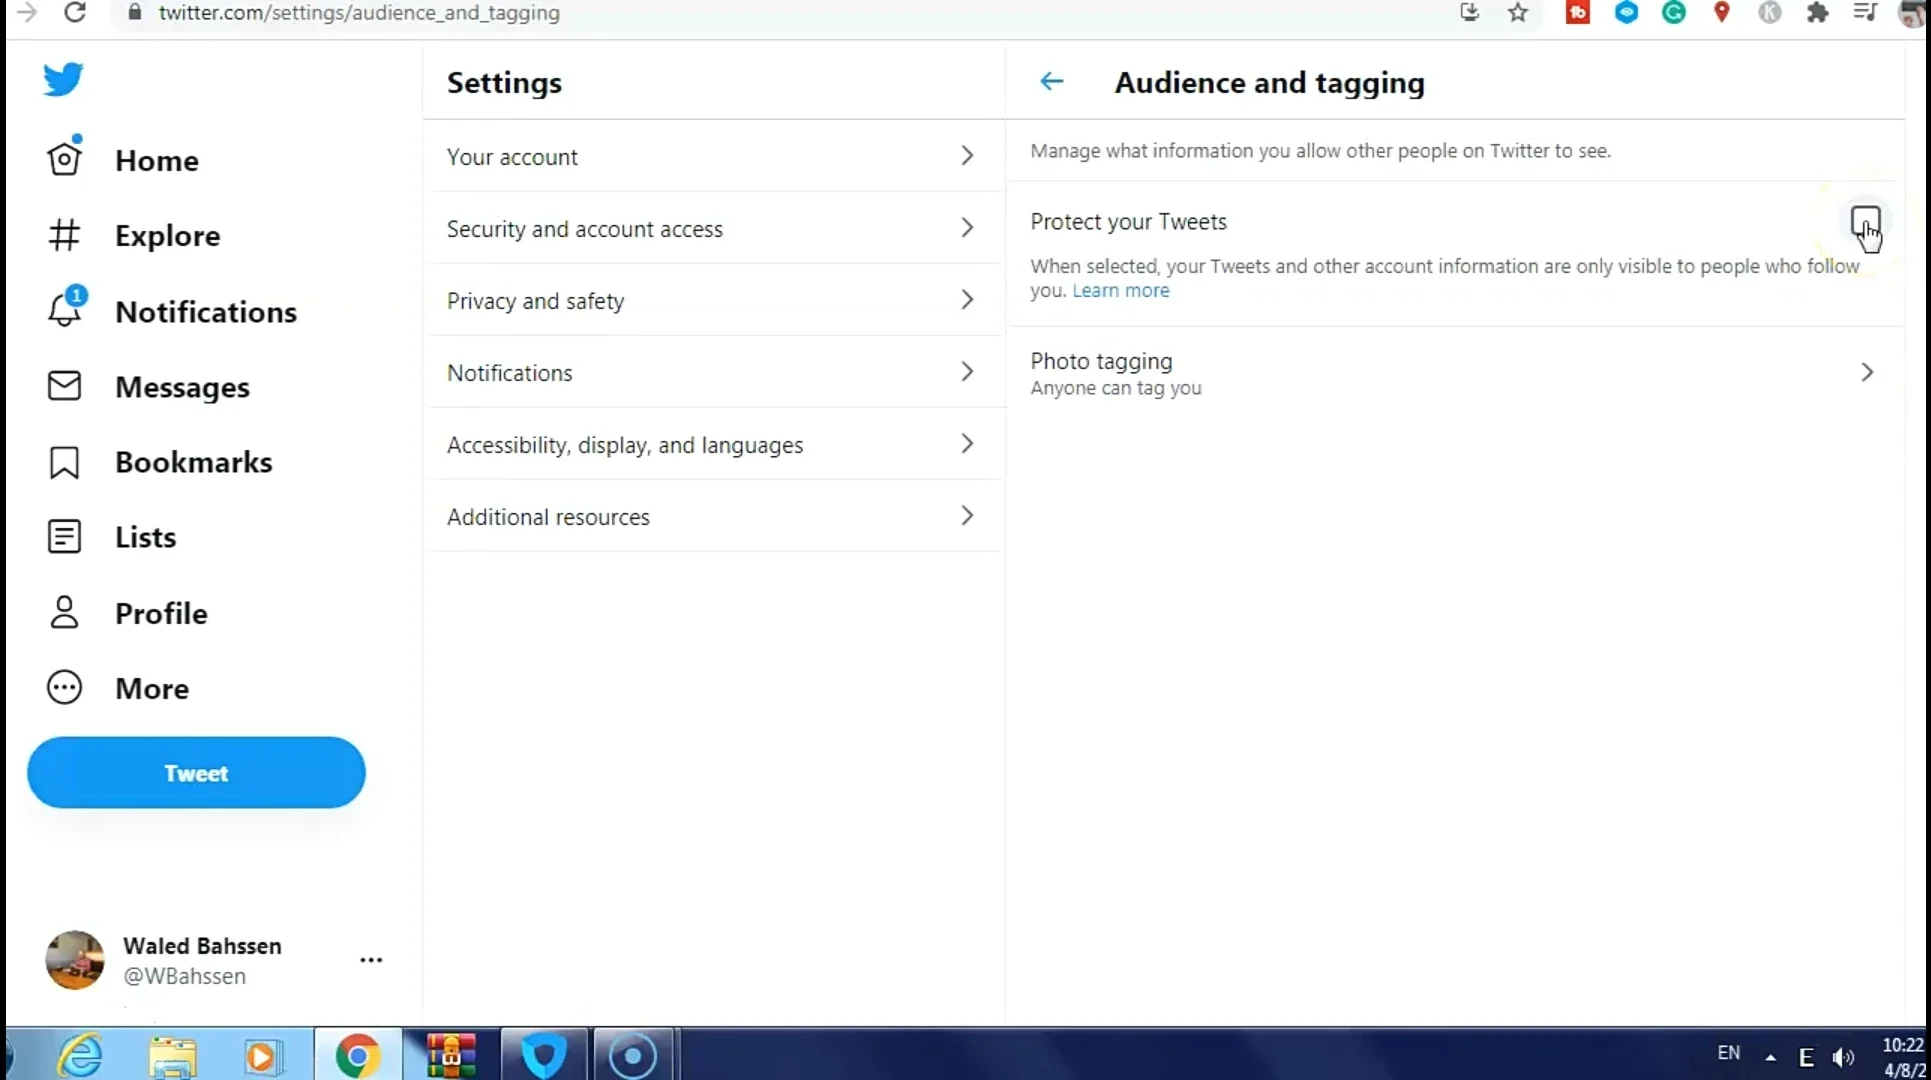Click the Messages envelope icon
The width and height of the screenshot is (1931, 1080).
[x=64, y=386]
